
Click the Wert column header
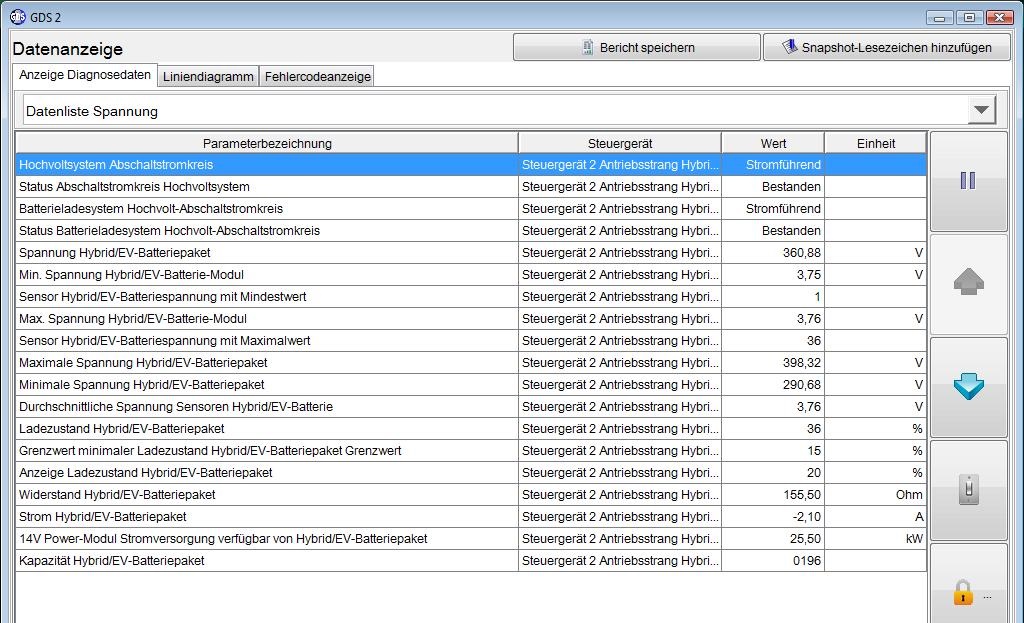(x=773, y=143)
